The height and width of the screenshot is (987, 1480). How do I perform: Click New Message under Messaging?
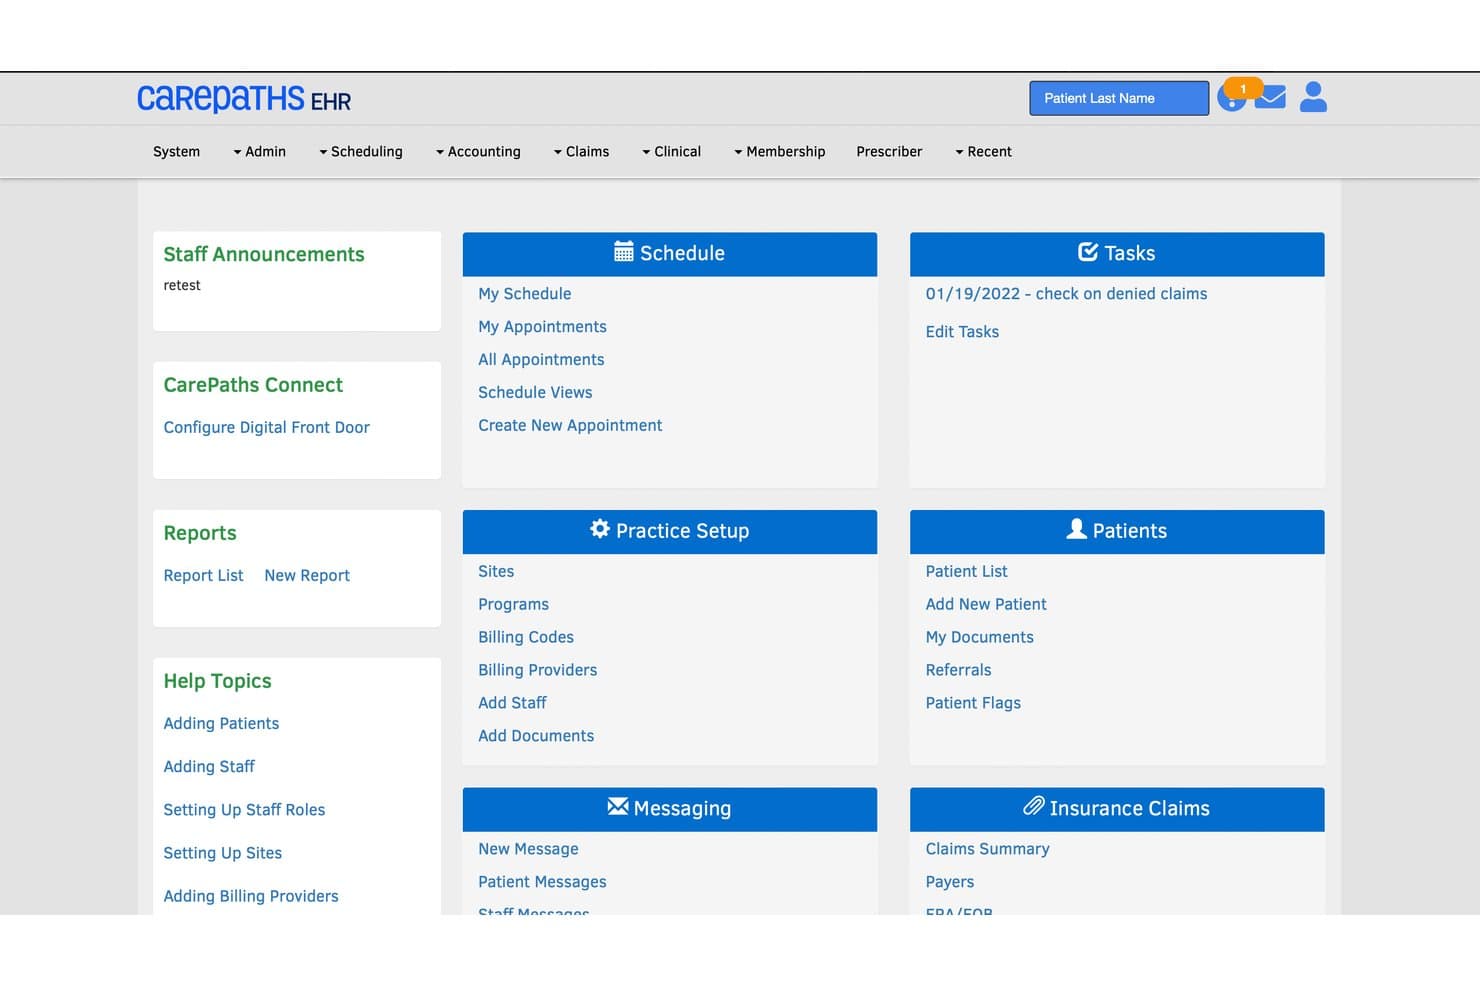(x=528, y=849)
